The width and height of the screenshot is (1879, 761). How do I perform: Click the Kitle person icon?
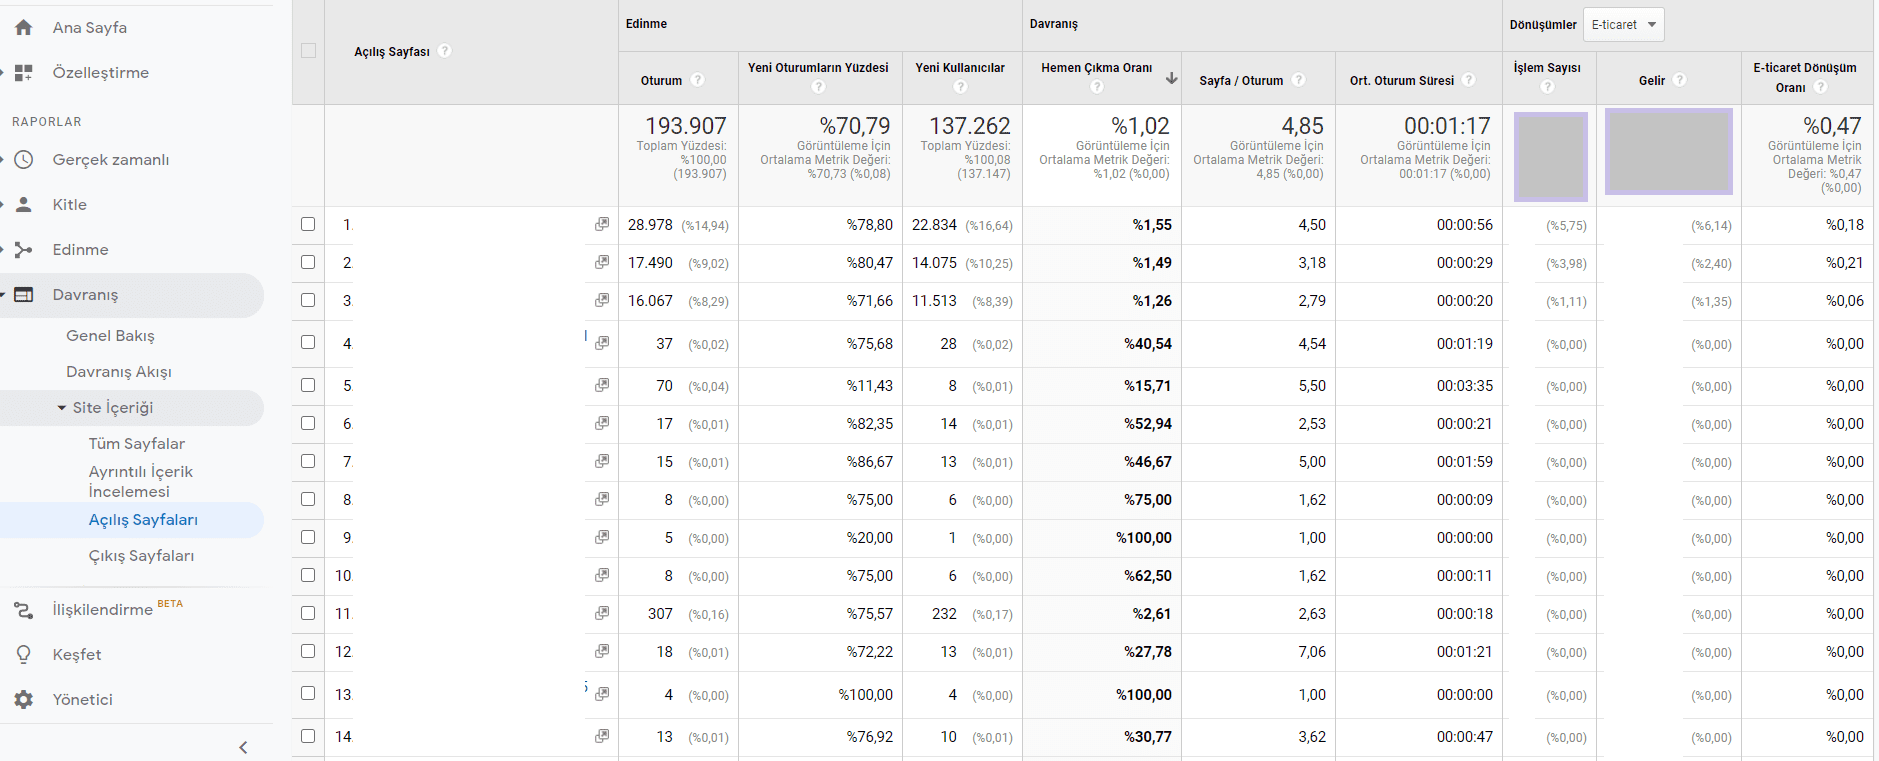point(24,205)
